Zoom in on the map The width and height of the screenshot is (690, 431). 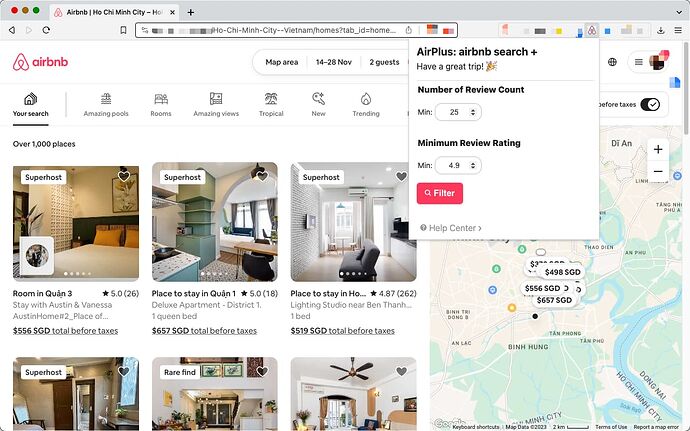click(658, 149)
